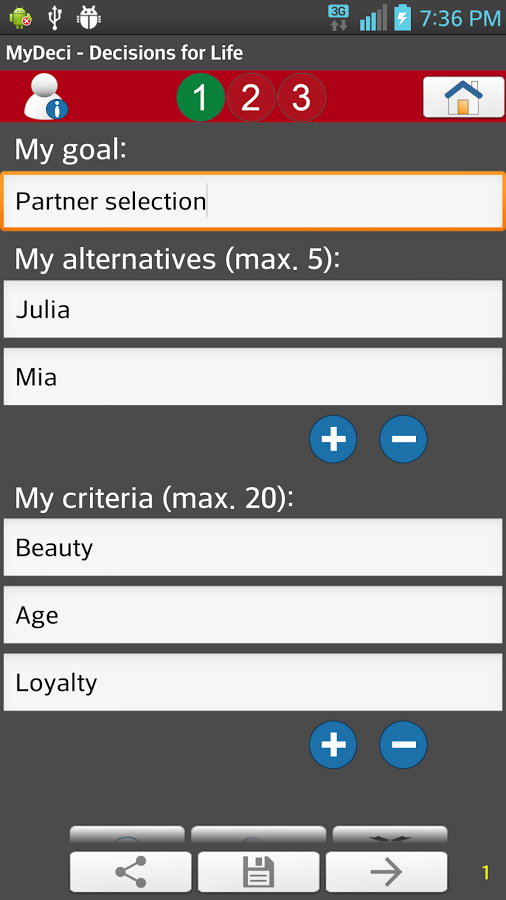Remove a criterion with minus icon
506x900 pixels.
pyautogui.click(x=403, y=744)
